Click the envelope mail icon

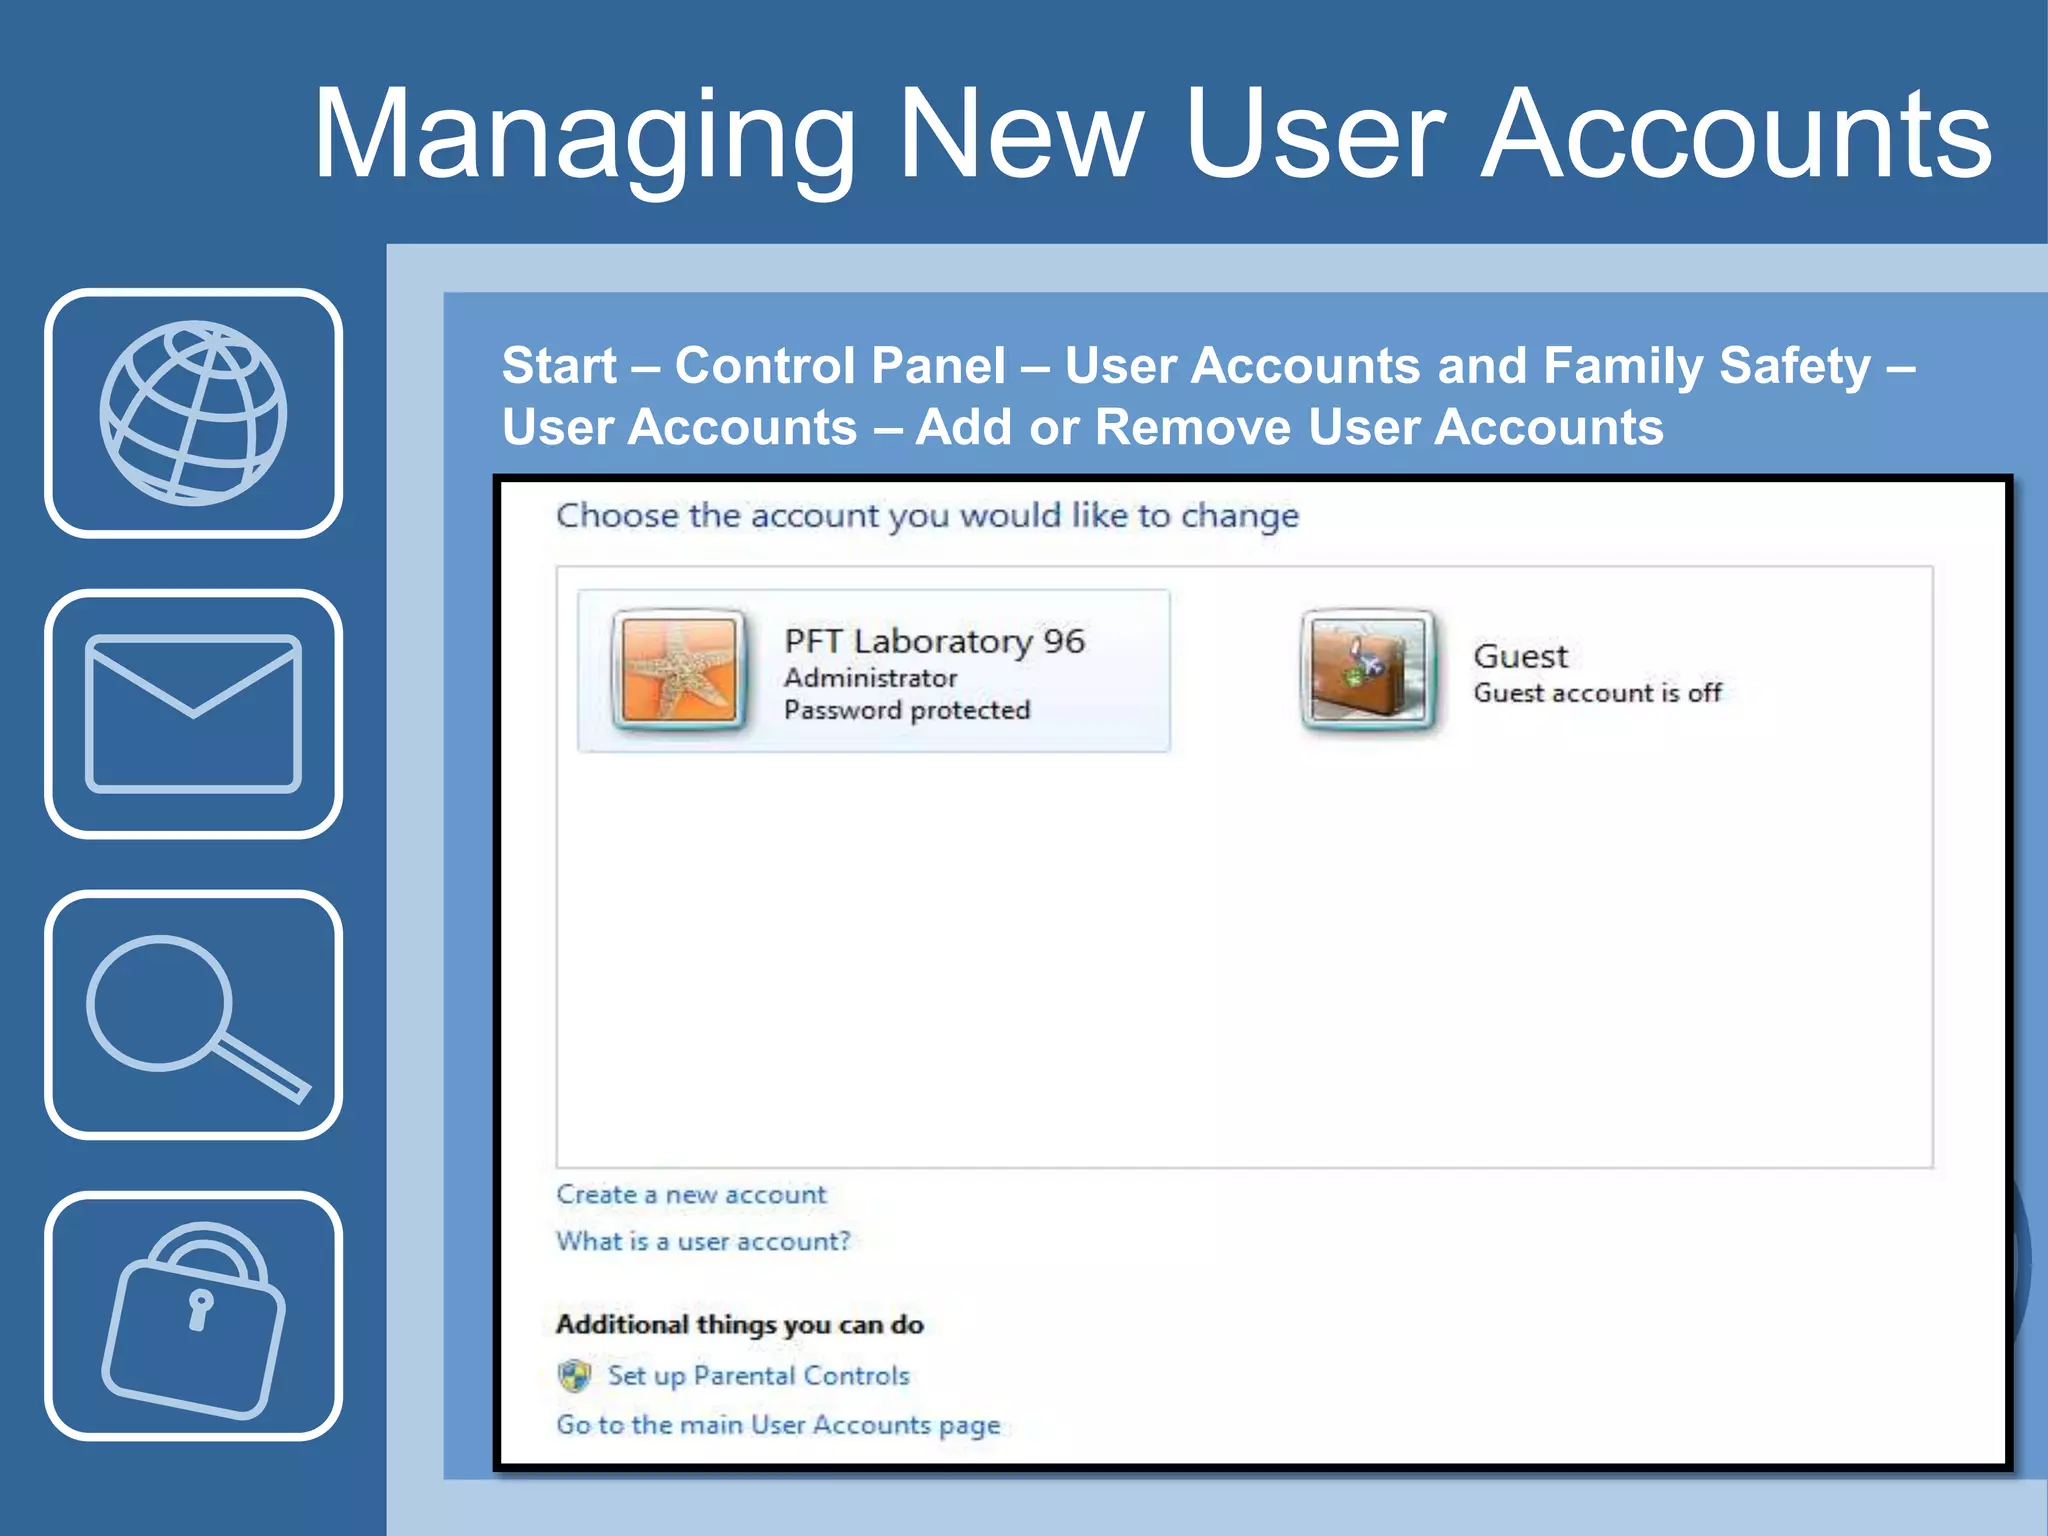[193, 713]
